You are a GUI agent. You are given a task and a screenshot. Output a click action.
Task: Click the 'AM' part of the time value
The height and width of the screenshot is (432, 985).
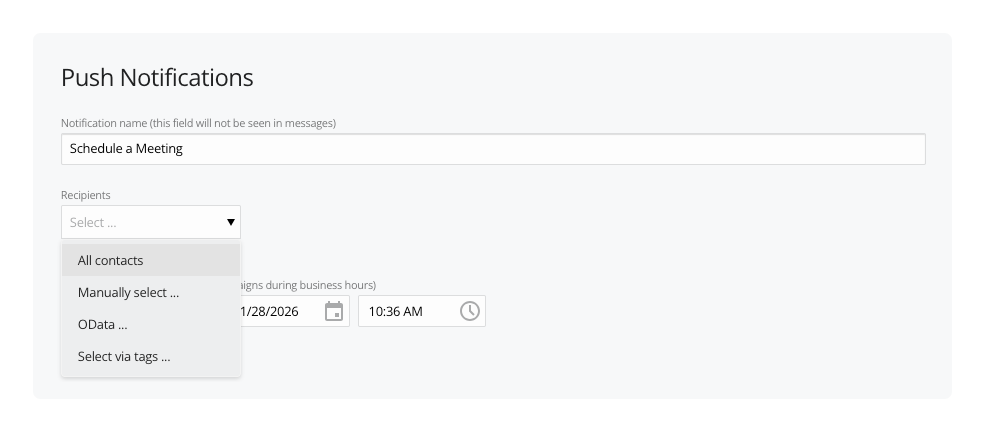(413, 312)
